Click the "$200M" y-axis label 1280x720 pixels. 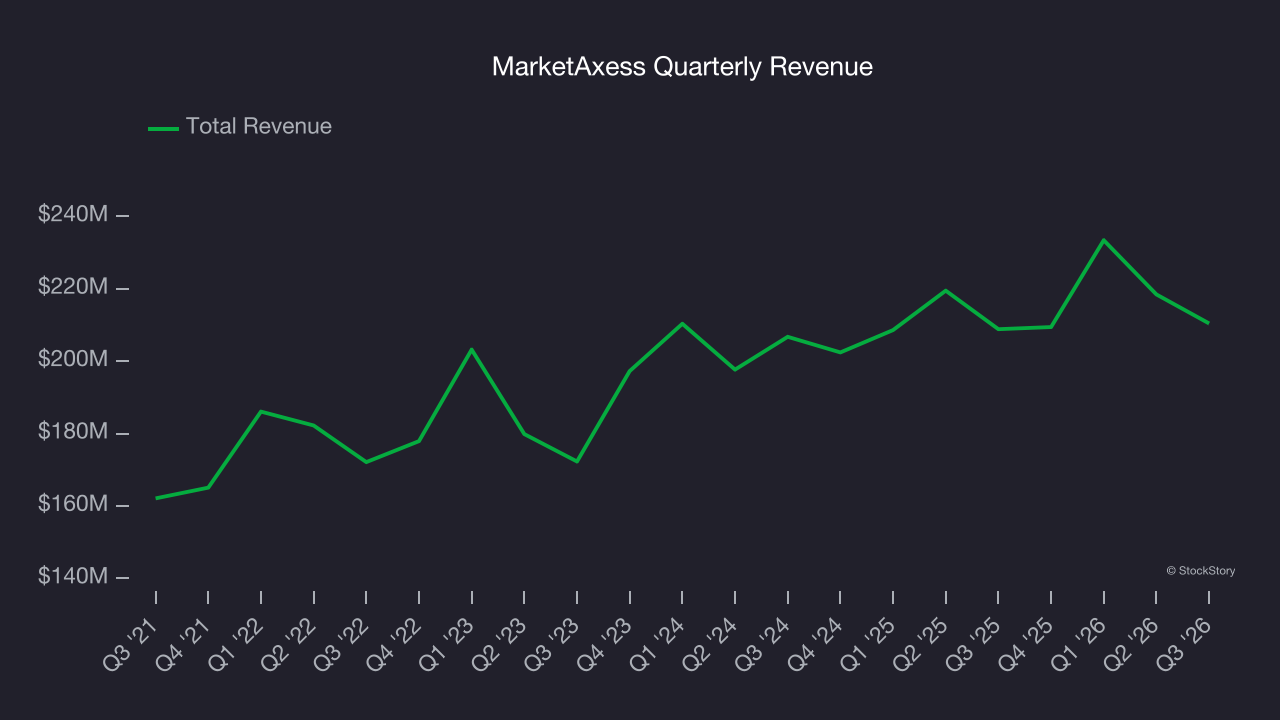point(73,360)
